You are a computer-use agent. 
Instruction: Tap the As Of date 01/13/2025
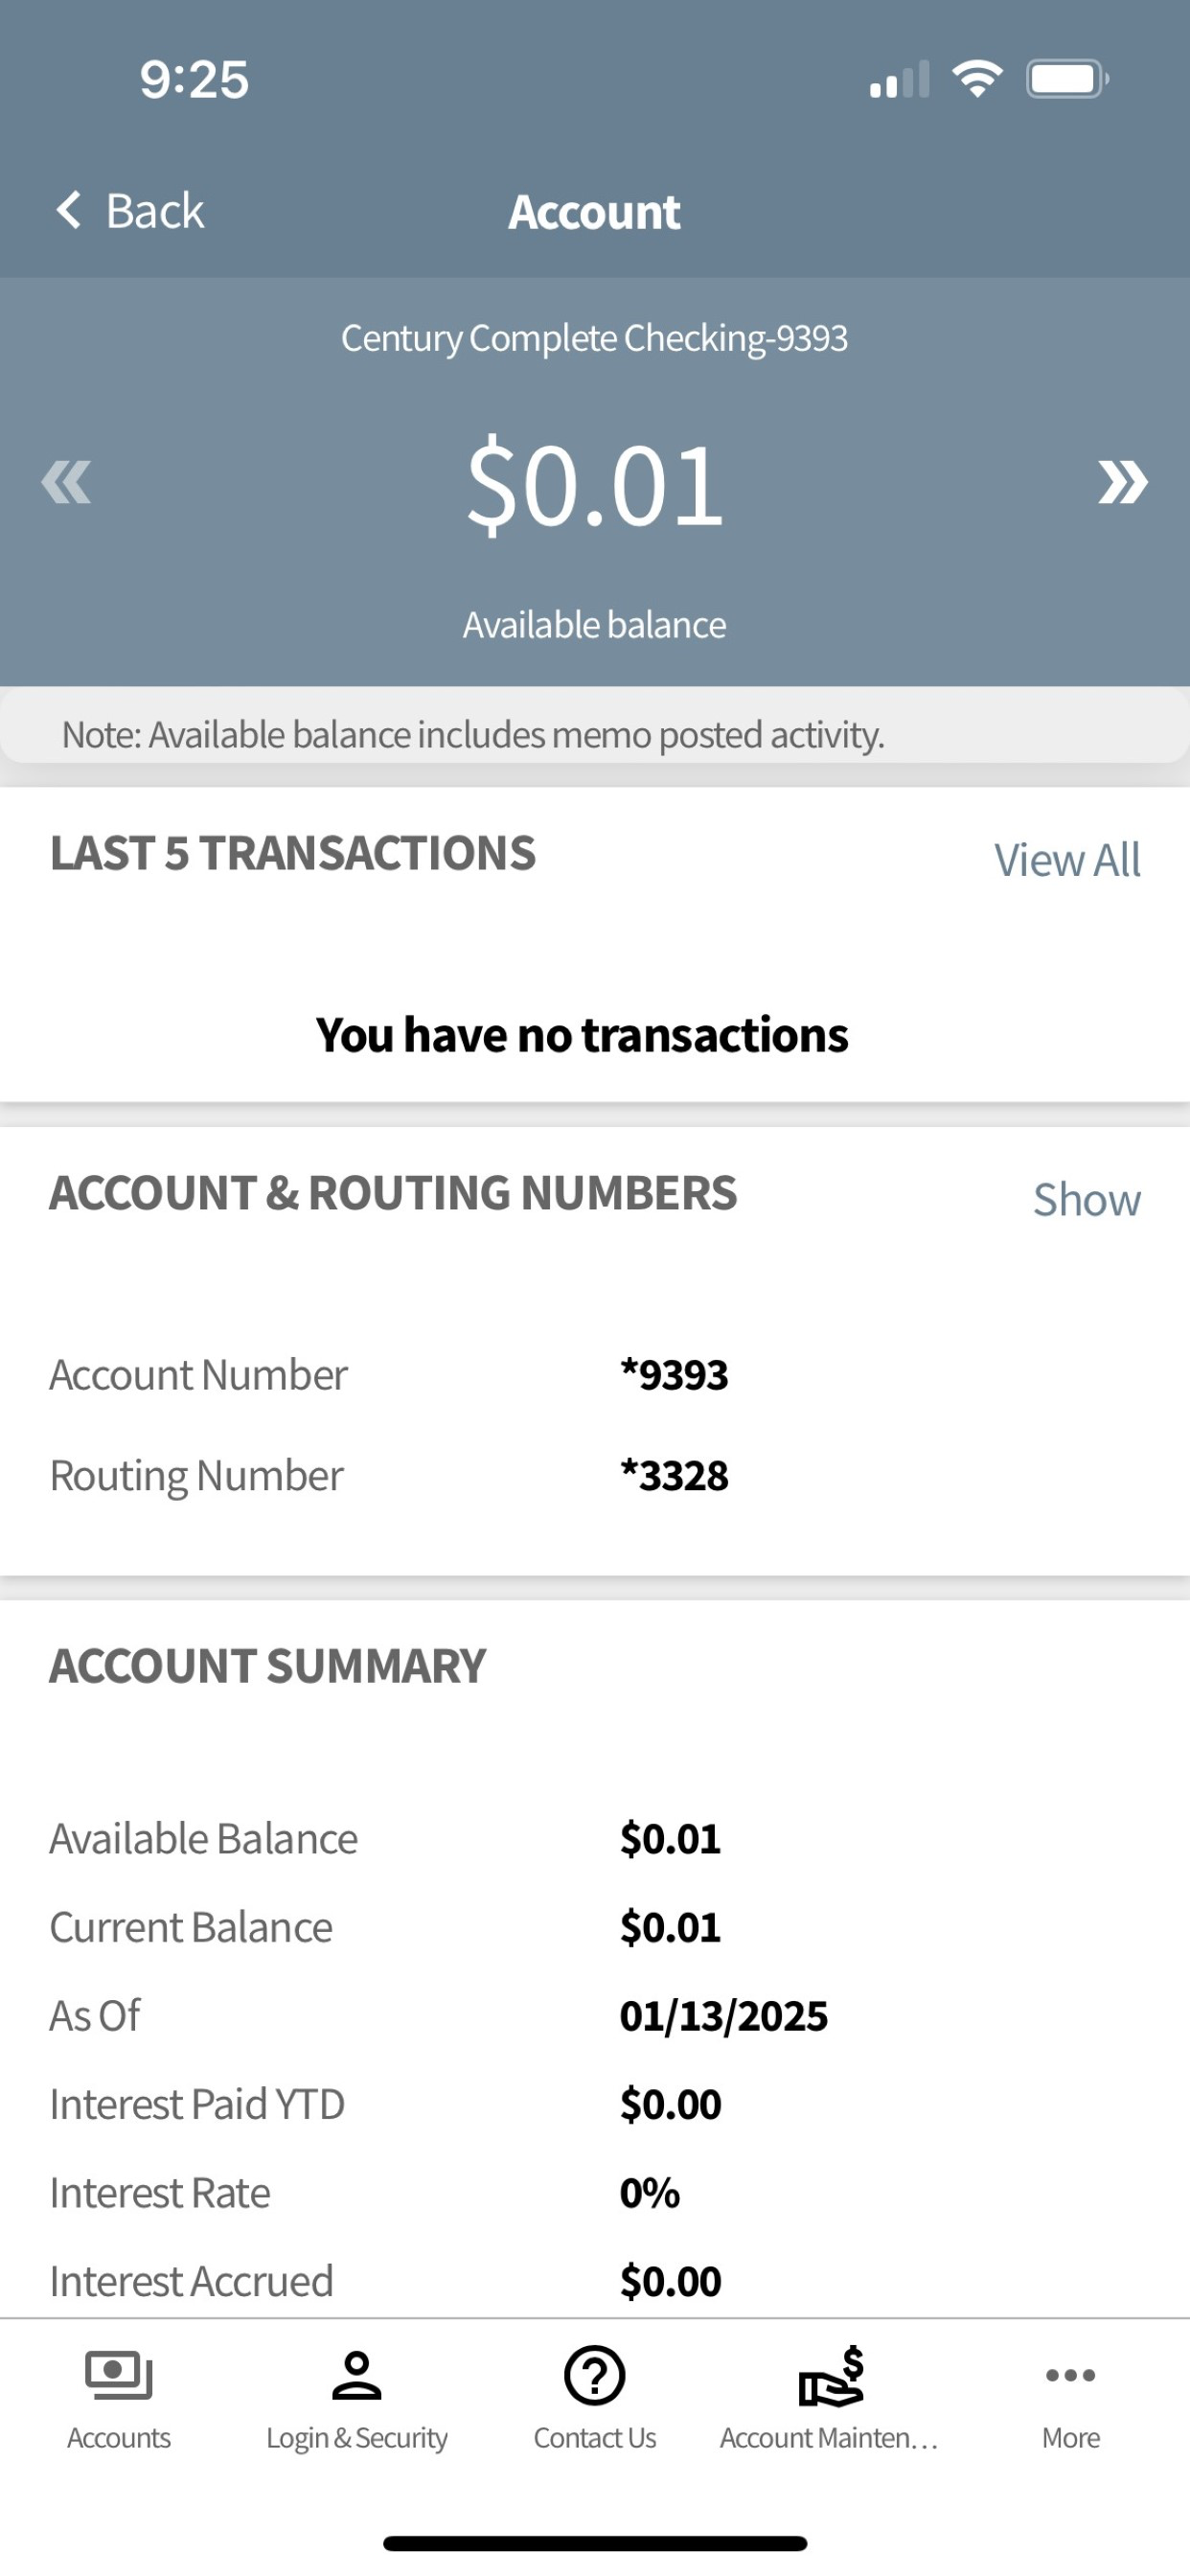[x=724, y=2016]
